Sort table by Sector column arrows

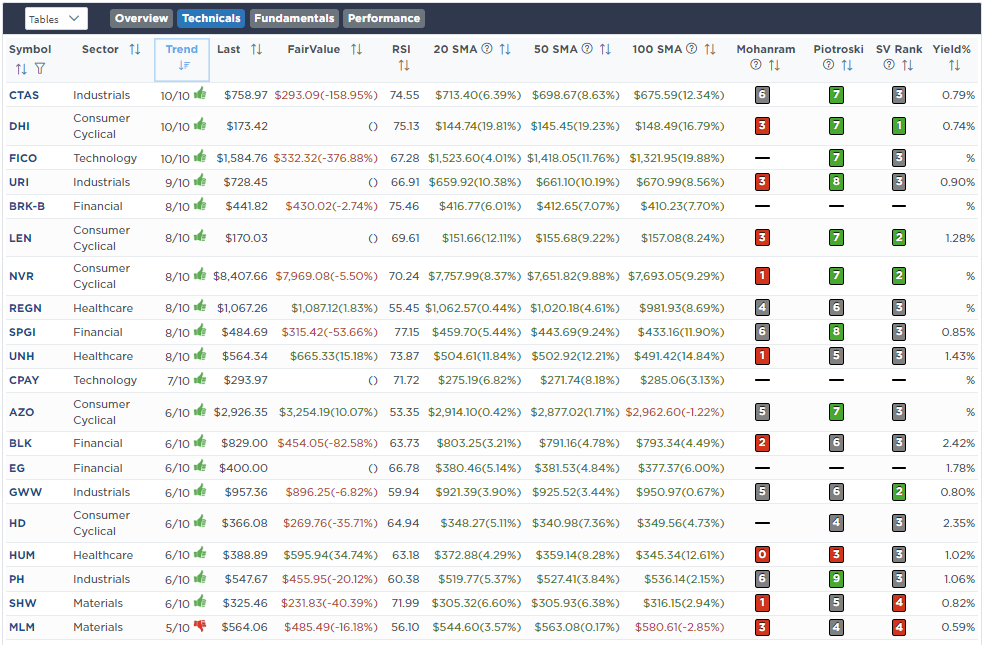135,49
